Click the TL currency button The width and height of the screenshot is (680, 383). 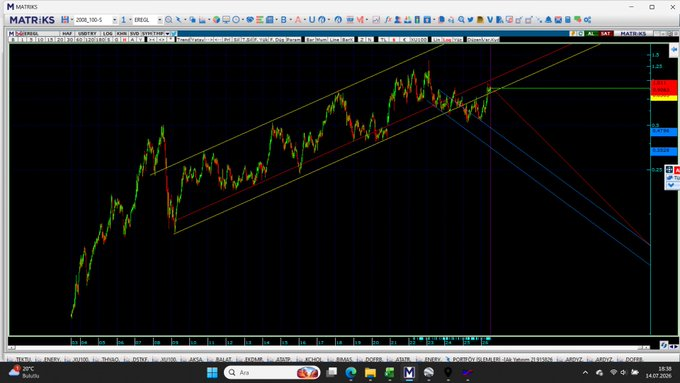tap(383, 39)
